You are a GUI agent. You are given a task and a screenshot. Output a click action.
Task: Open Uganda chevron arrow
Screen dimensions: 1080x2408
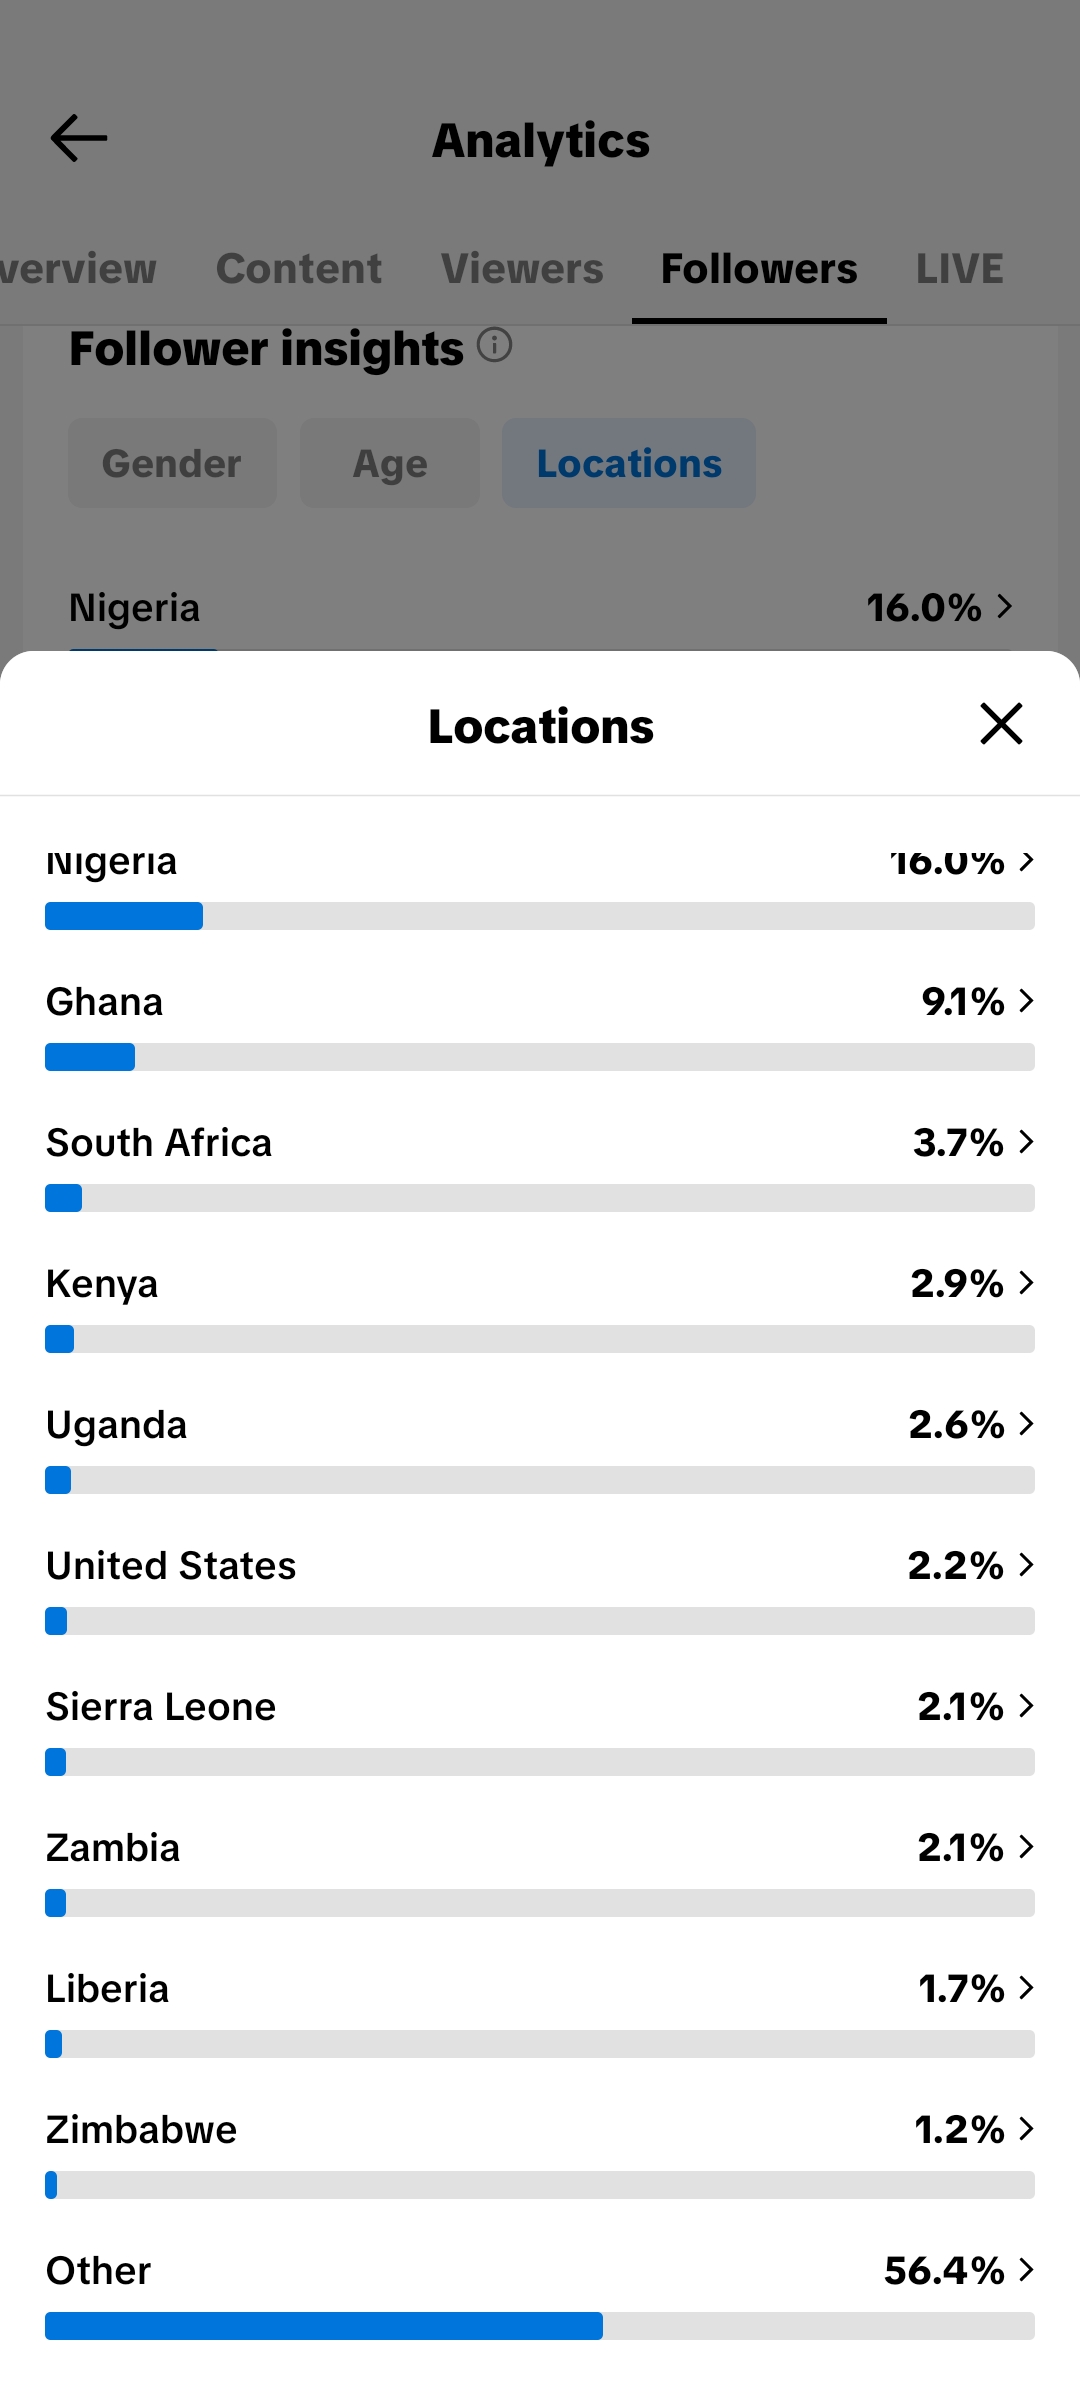click(x=1026, y=1424)
